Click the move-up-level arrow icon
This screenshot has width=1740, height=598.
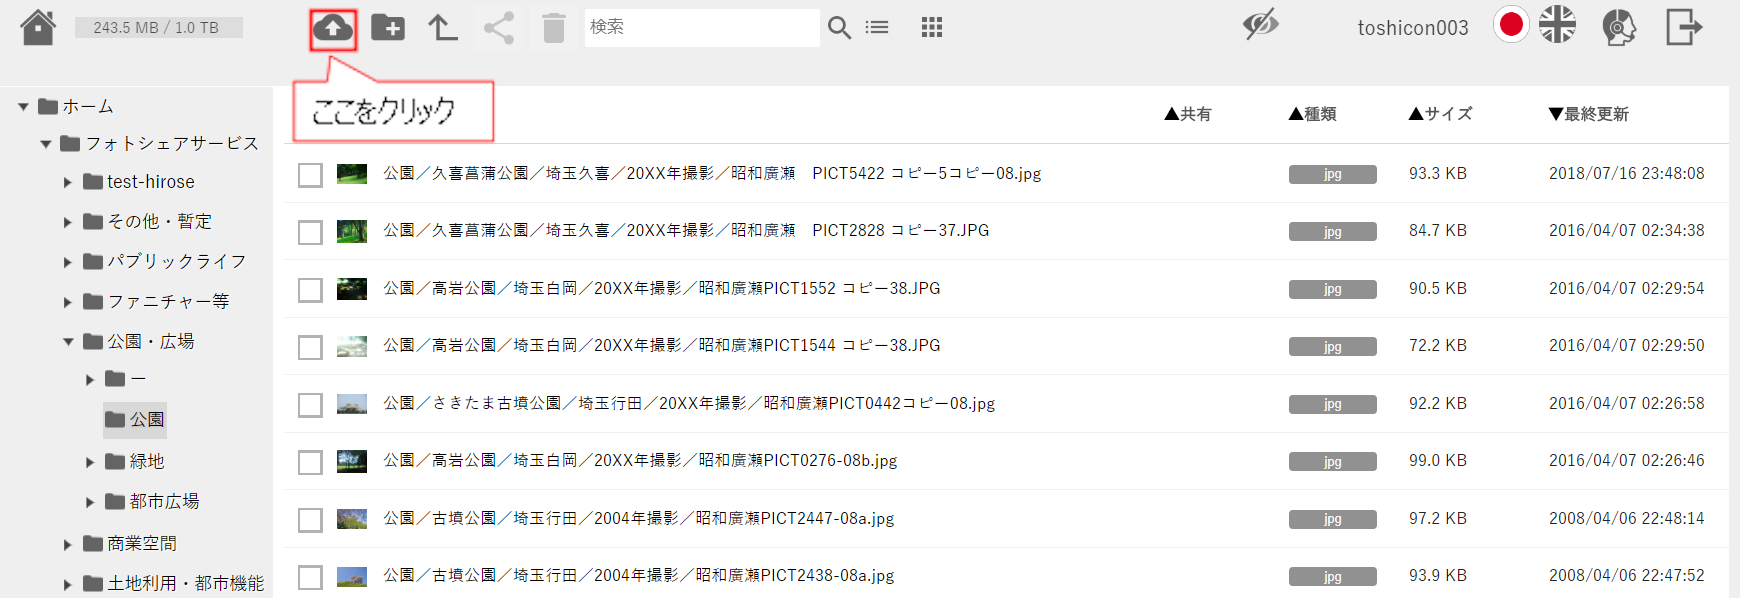[442, 27]
